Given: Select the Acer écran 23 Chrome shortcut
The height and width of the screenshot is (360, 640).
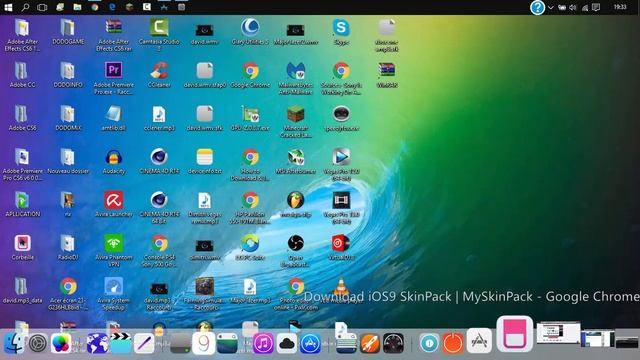Looking at the screenshot, I should click(x=68, y=286).
